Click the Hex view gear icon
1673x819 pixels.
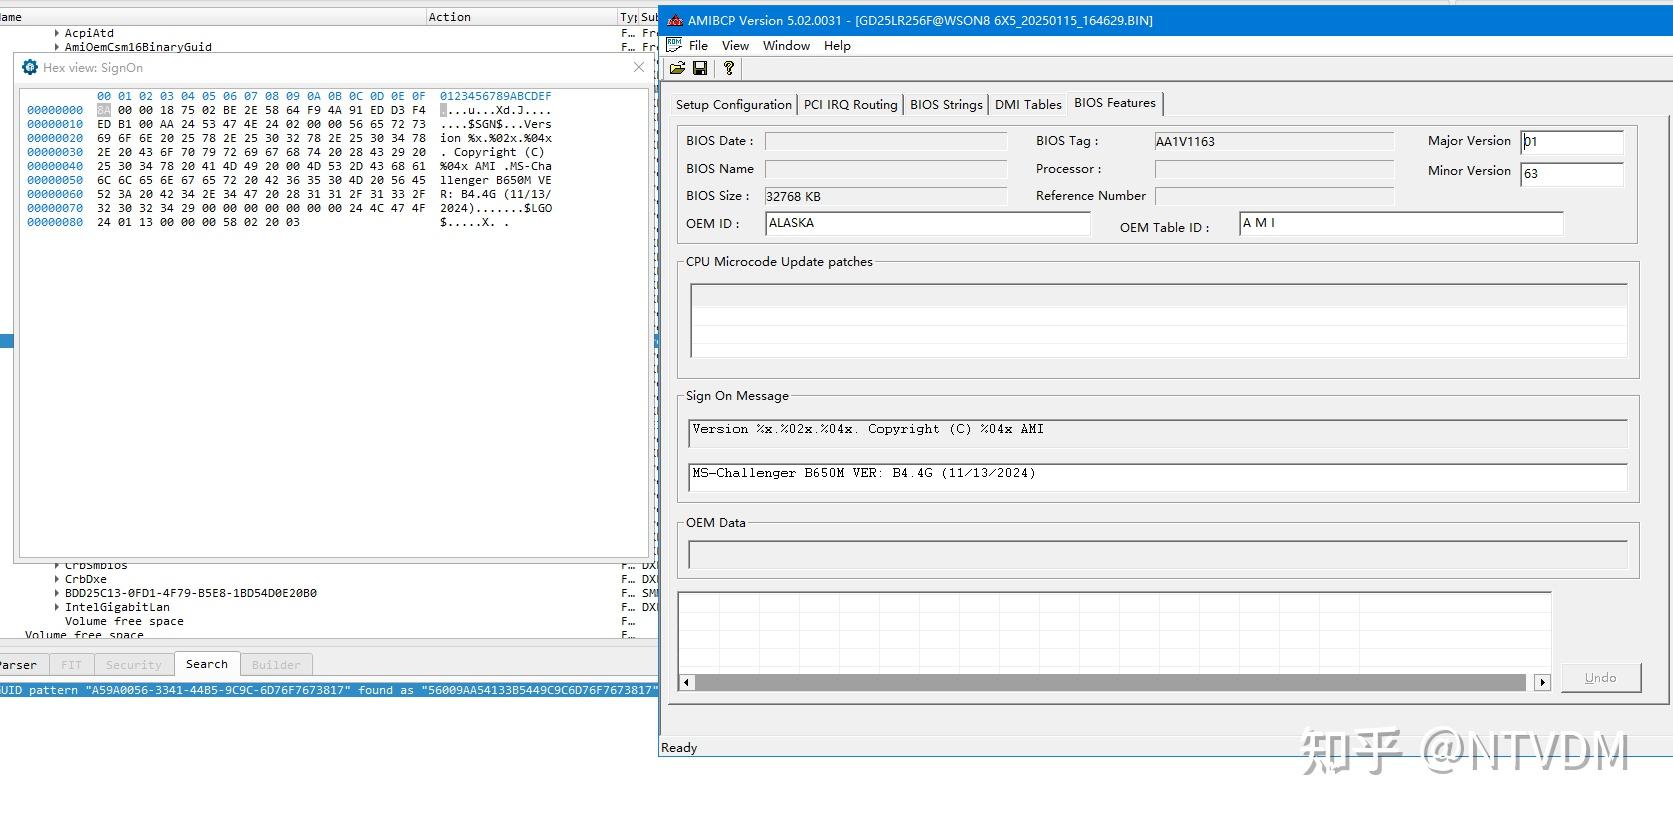coord(30,67)
